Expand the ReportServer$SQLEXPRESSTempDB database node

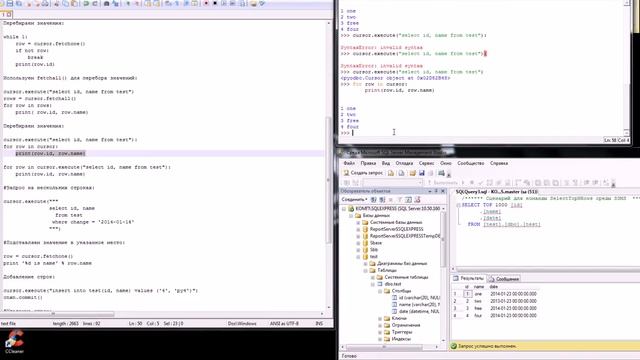tap(358, 236)
